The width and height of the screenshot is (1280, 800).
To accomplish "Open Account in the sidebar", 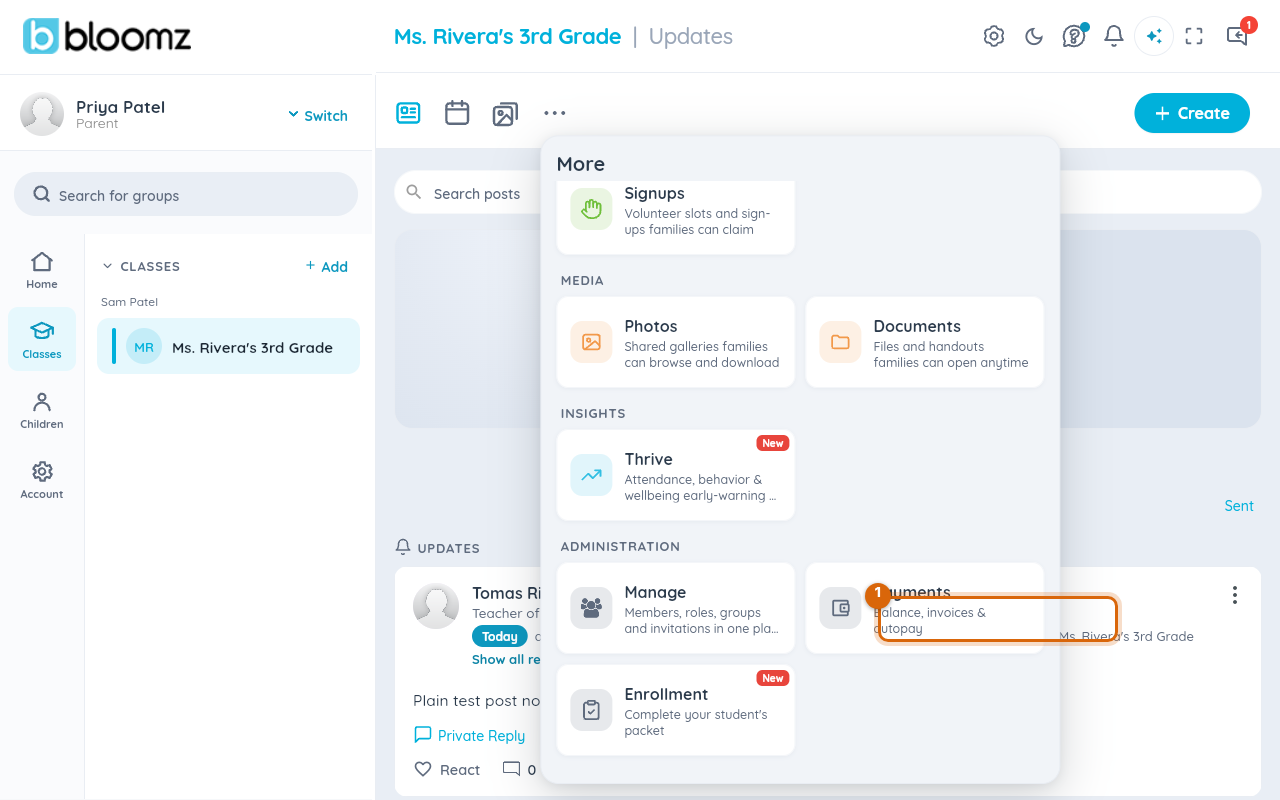I will (x=42, y=480).
